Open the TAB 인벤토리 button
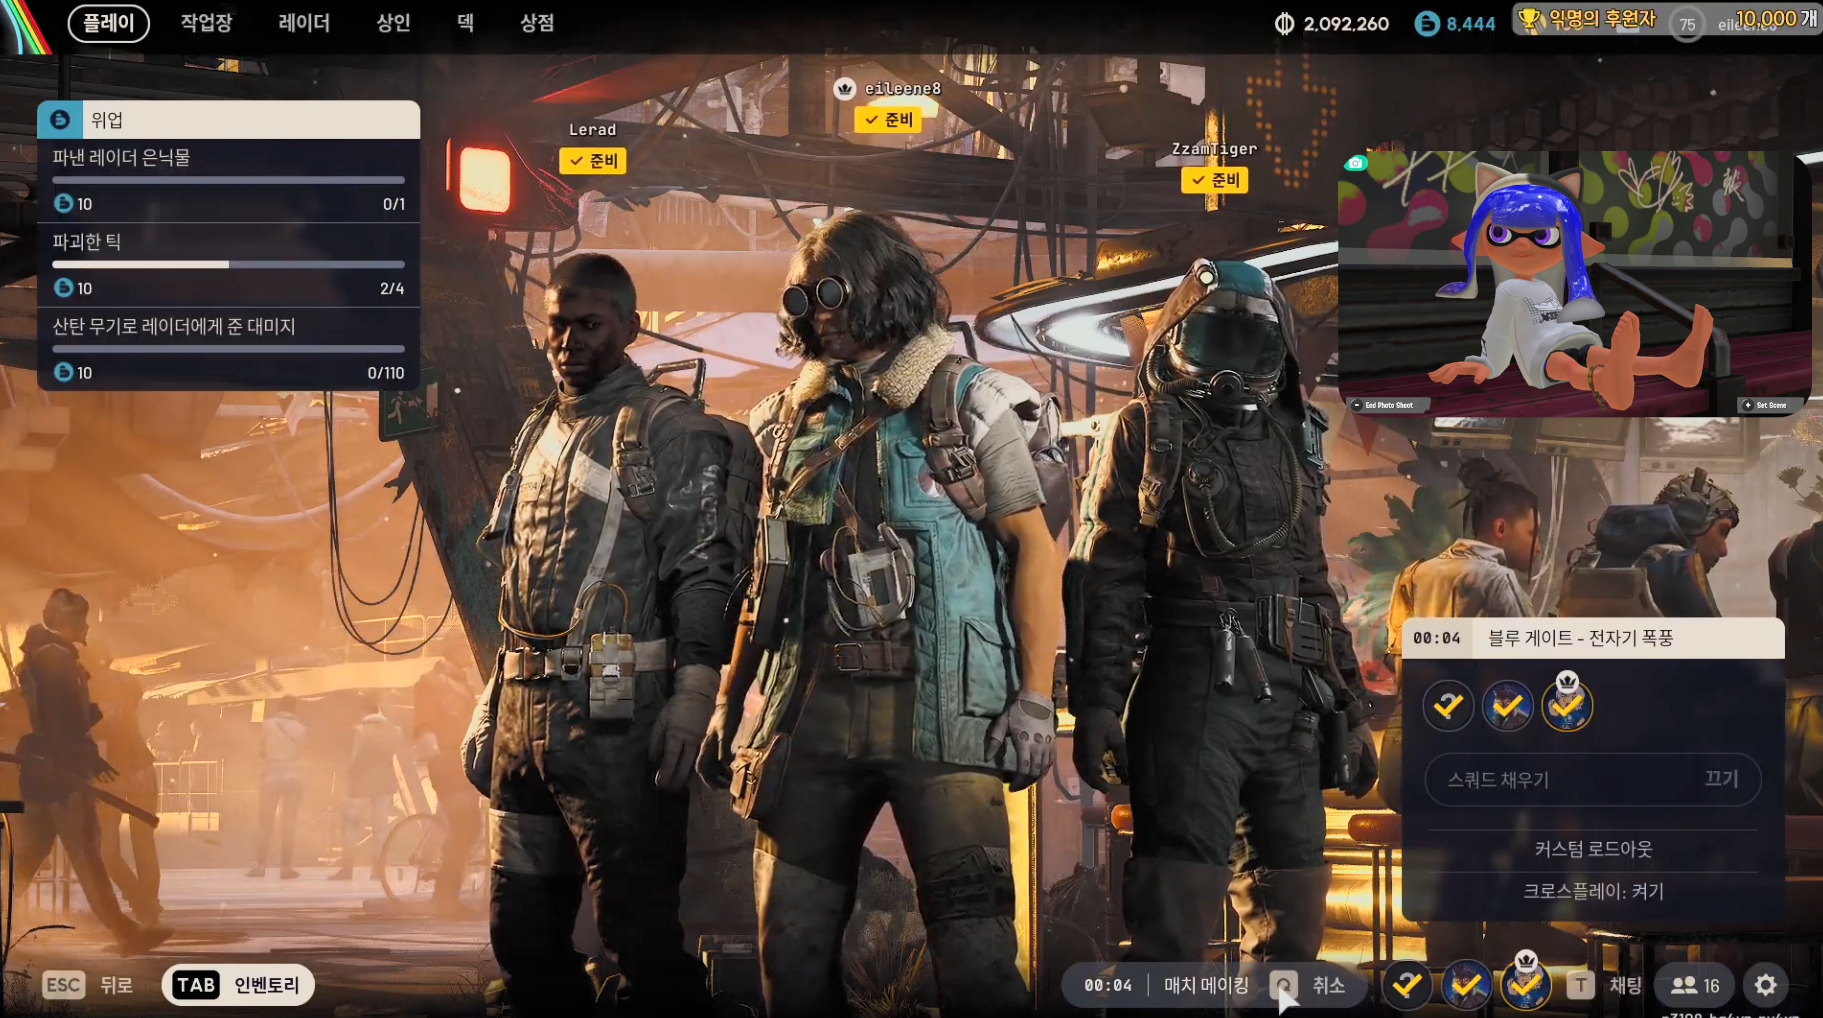Screen dimensions: 1823x1018 tap(238, 985)
